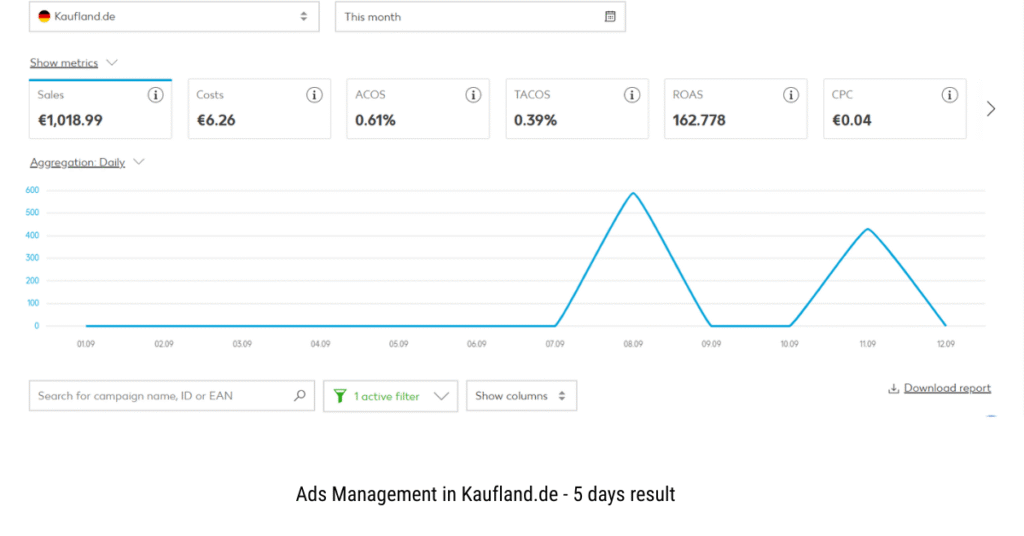The height and width of the screenshot is (536, 1024).
Task: Open the Show columns dropdown
Action: [521, 396]
